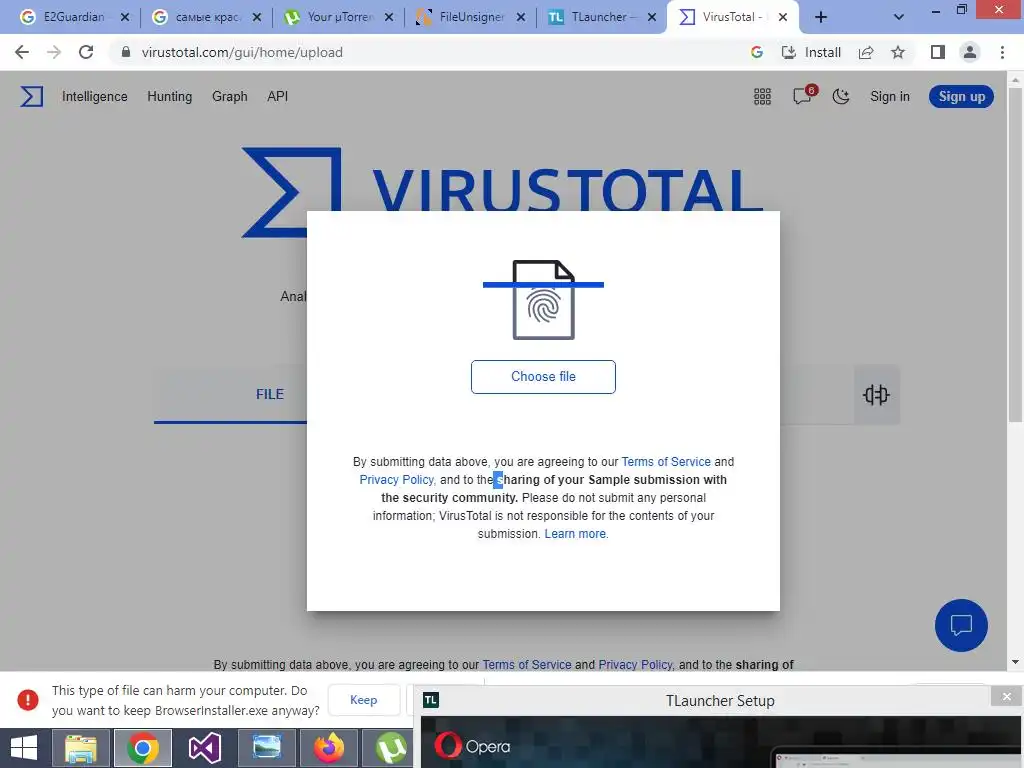The image size is (1024, 768).
Task: Click Learn more link in dialog
Action: click(575, 534)
